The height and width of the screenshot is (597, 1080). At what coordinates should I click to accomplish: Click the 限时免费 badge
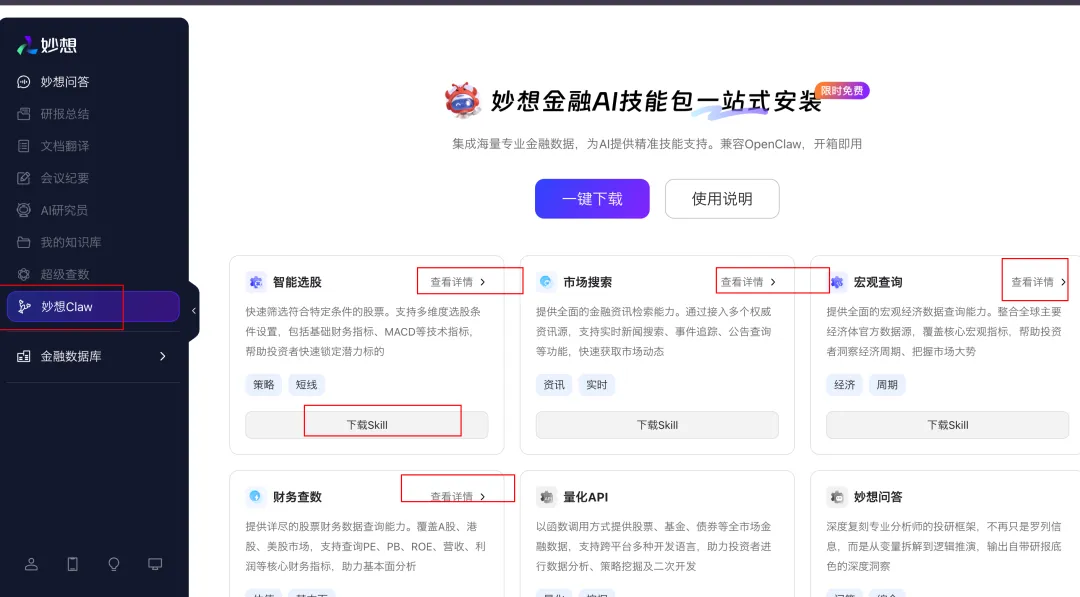coord(842,91)
